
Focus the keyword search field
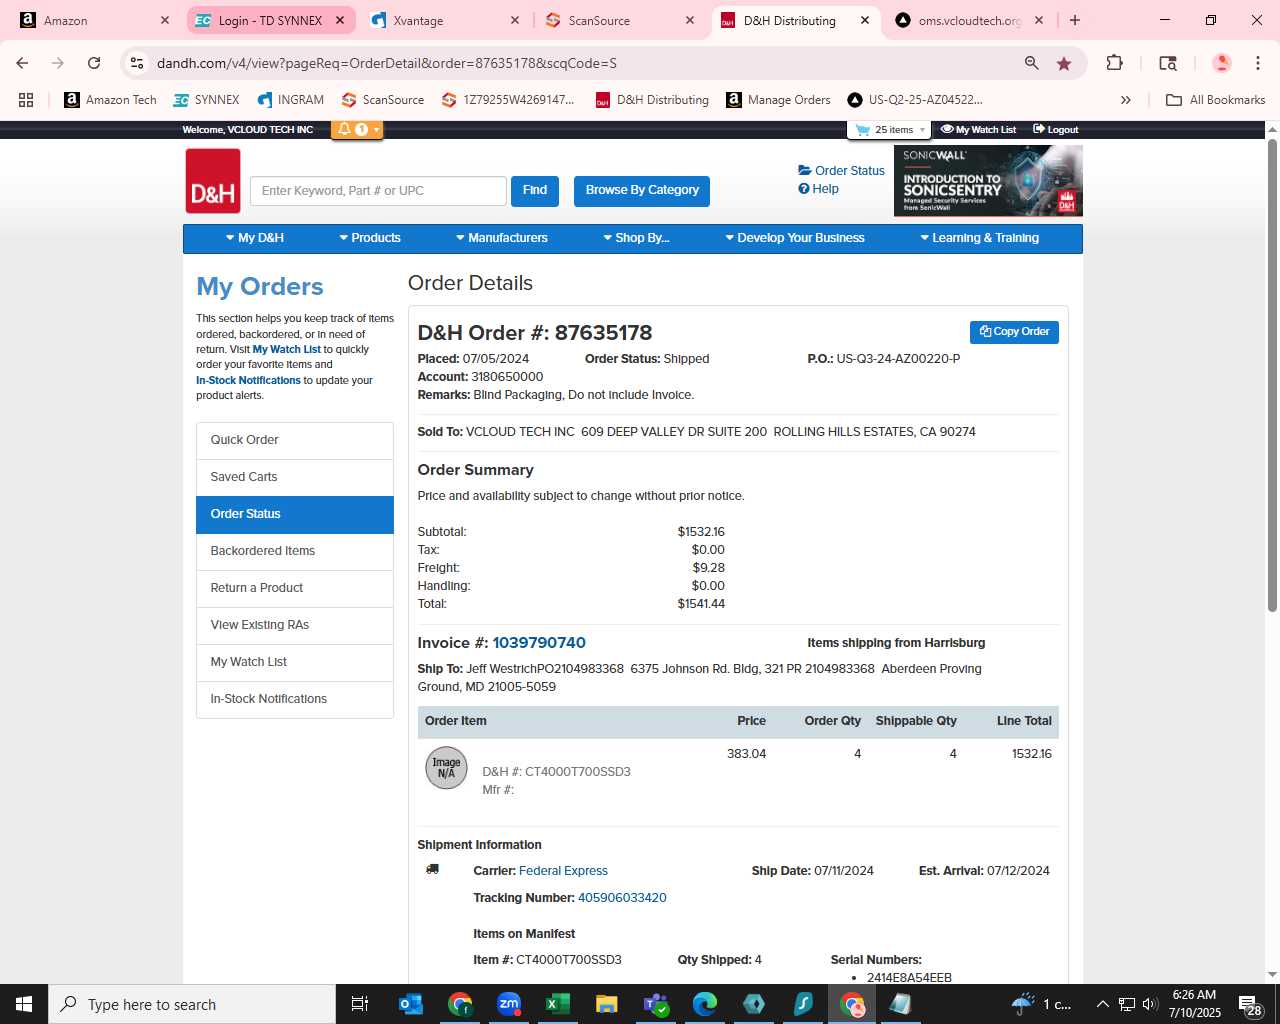(x=378, y=191)
